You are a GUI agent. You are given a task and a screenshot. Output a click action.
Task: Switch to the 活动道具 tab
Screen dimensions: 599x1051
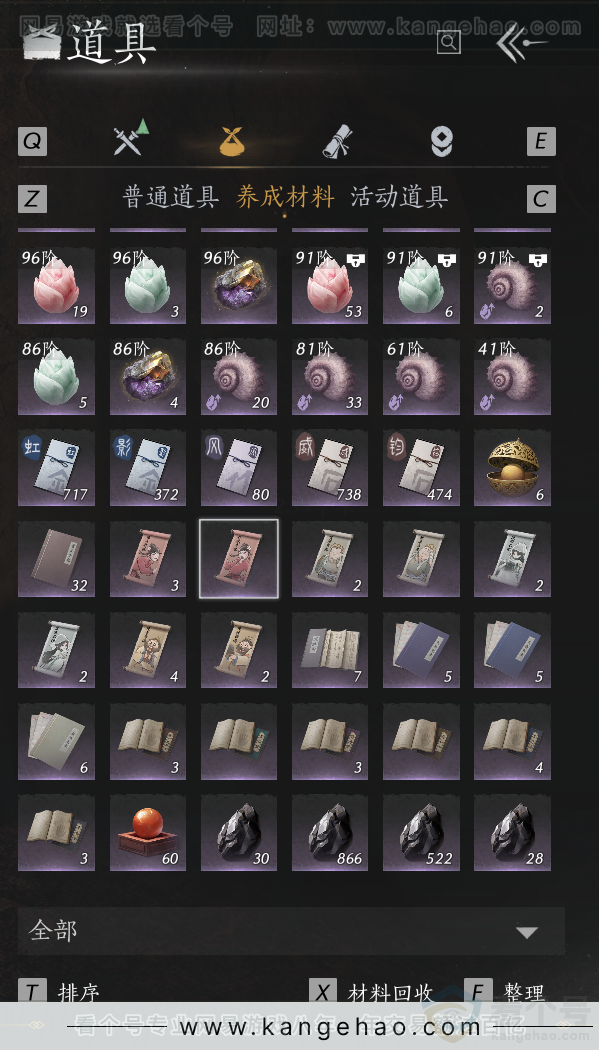[399, 197]
